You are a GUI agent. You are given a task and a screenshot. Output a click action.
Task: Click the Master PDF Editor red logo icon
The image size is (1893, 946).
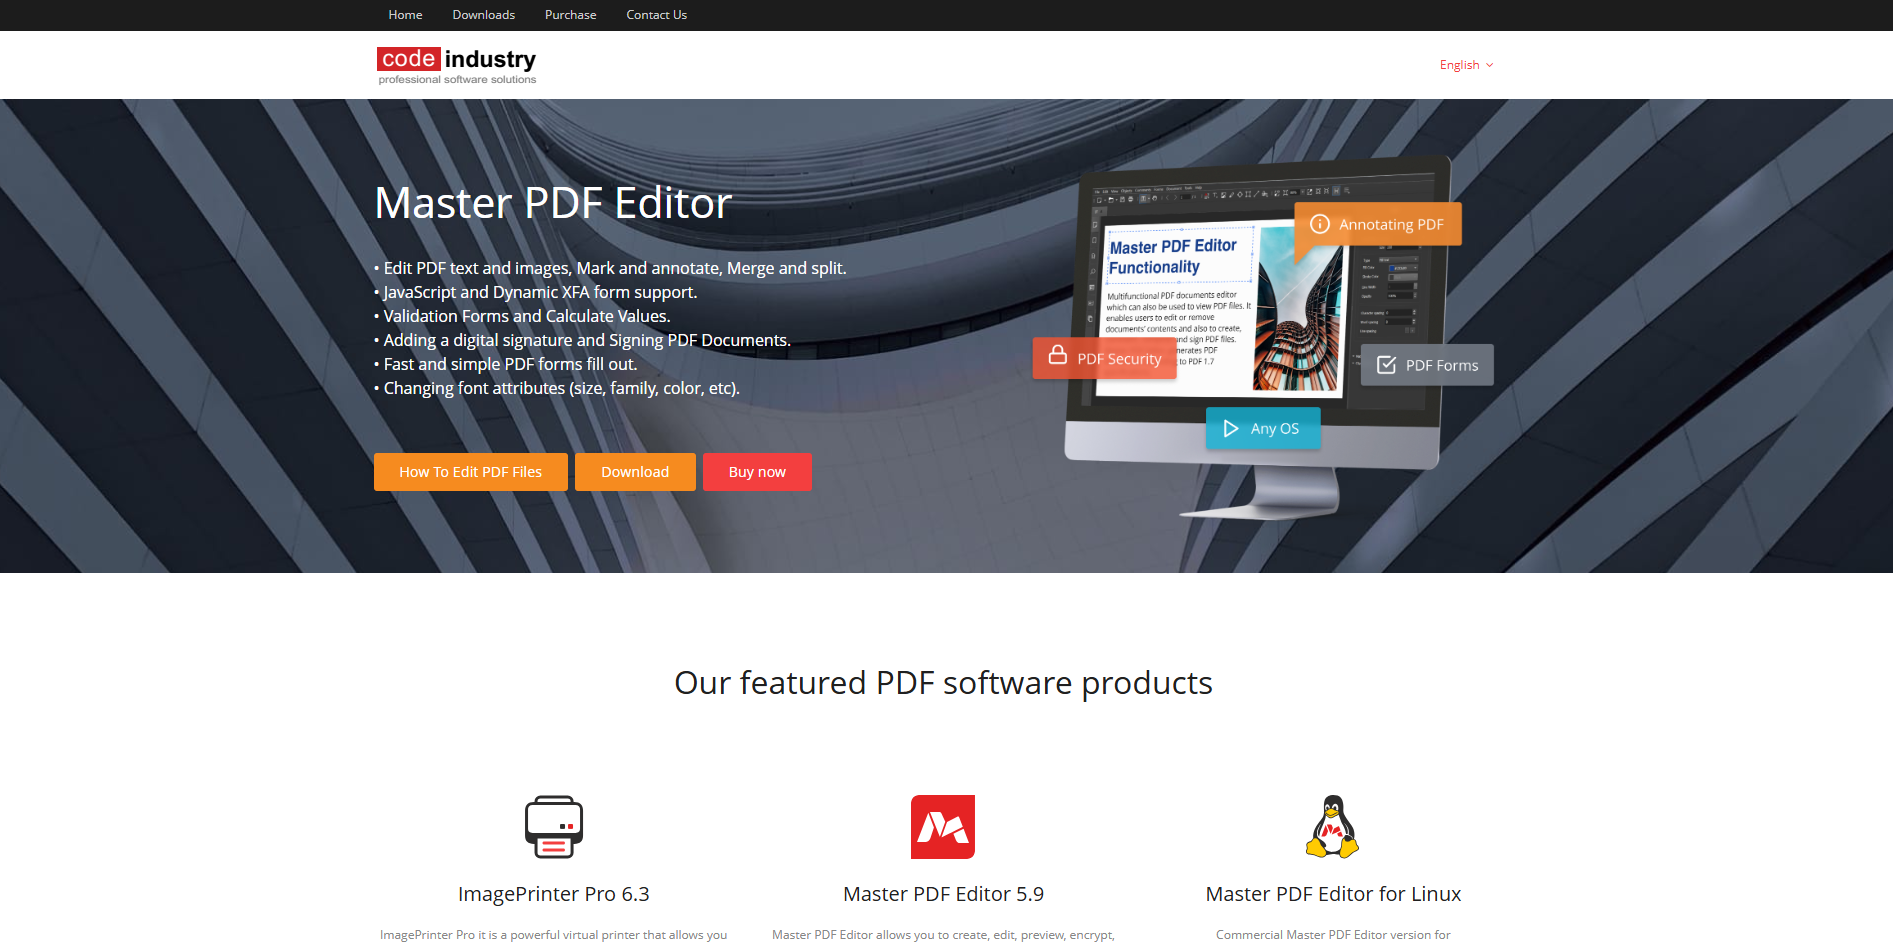(x=943, y=827)
